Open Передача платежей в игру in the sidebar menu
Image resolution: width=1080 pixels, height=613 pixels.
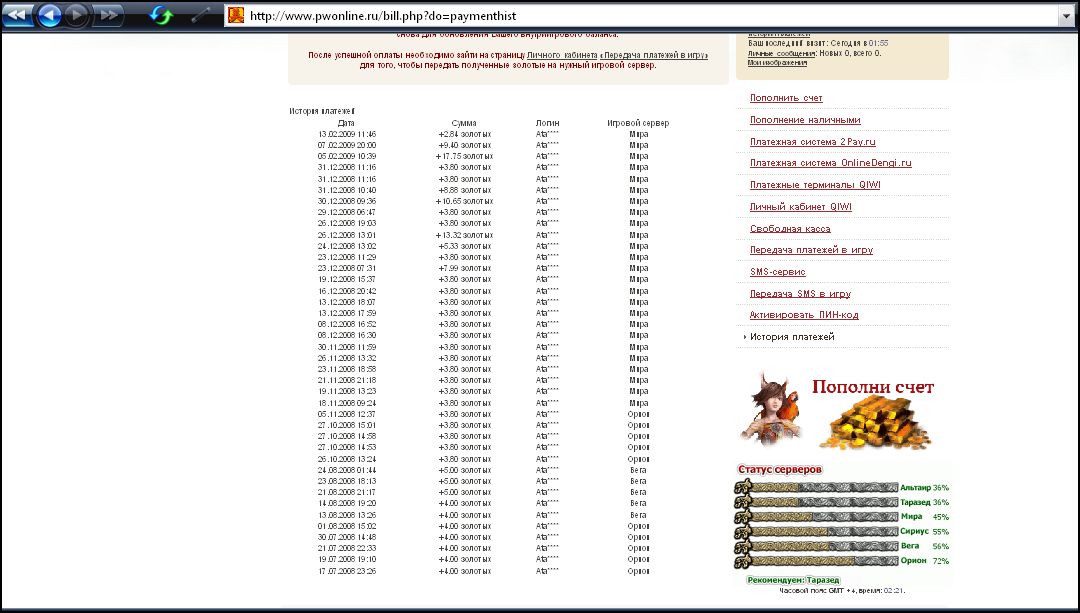(811, 250)
